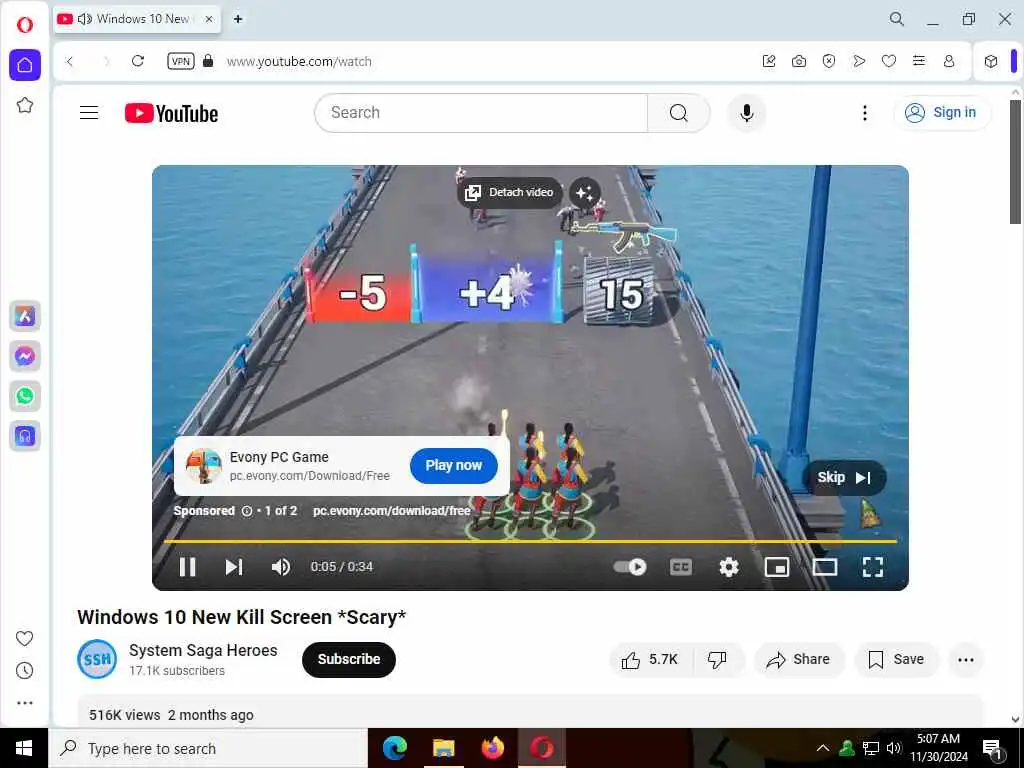Add page to bookmarks with heart icon
Image resolution: width=1024 pixels, height=768 pixels.
(889, 61)
